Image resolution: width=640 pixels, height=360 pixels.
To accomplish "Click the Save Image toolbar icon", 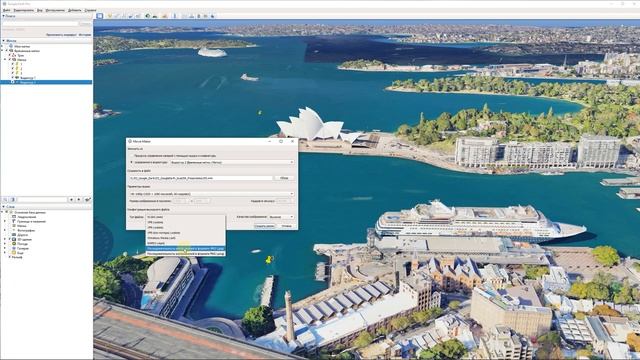I will coord(198,16).
